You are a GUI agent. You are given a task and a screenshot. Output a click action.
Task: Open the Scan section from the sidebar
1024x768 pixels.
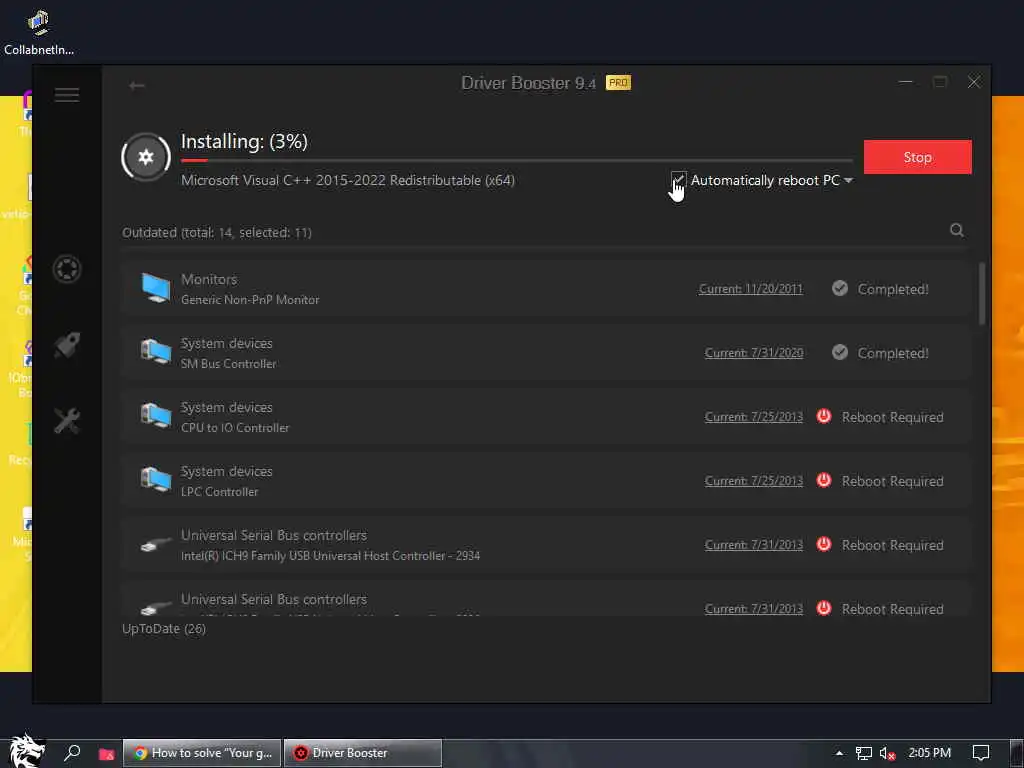[67, 269]
